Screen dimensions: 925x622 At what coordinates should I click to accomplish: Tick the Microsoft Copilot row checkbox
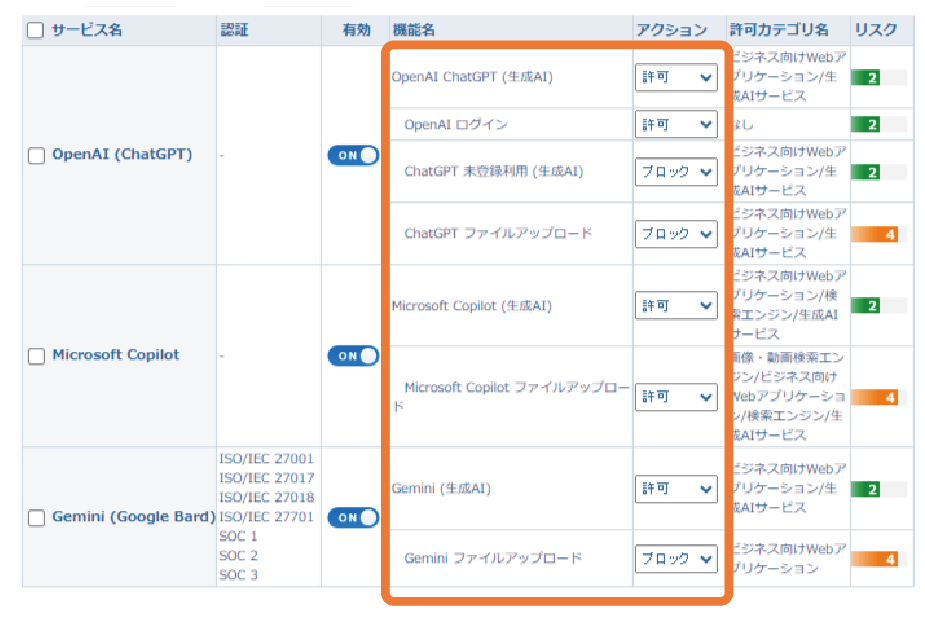pyautogui.click(x=37, y=356)
